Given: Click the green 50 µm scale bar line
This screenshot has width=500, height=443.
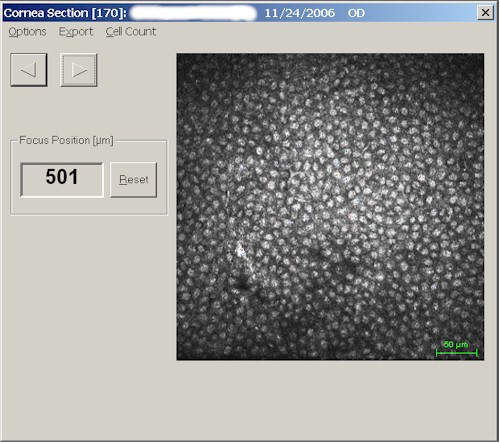Looking at the screenshot, I should tap(457, 353).
